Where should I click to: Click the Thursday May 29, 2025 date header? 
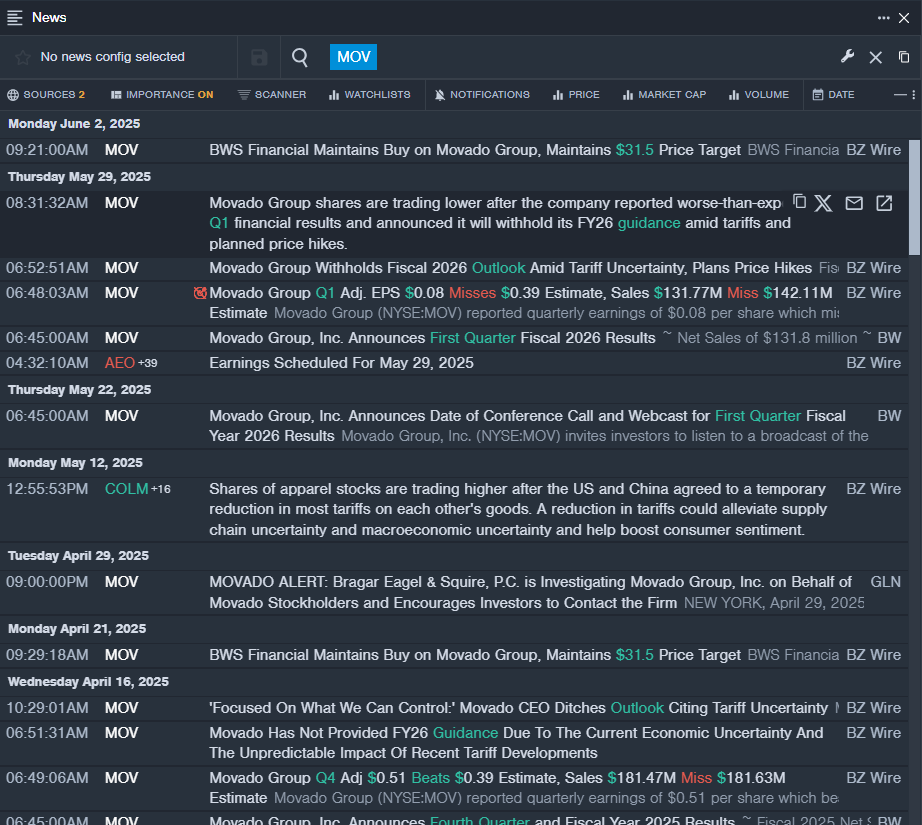79,177
